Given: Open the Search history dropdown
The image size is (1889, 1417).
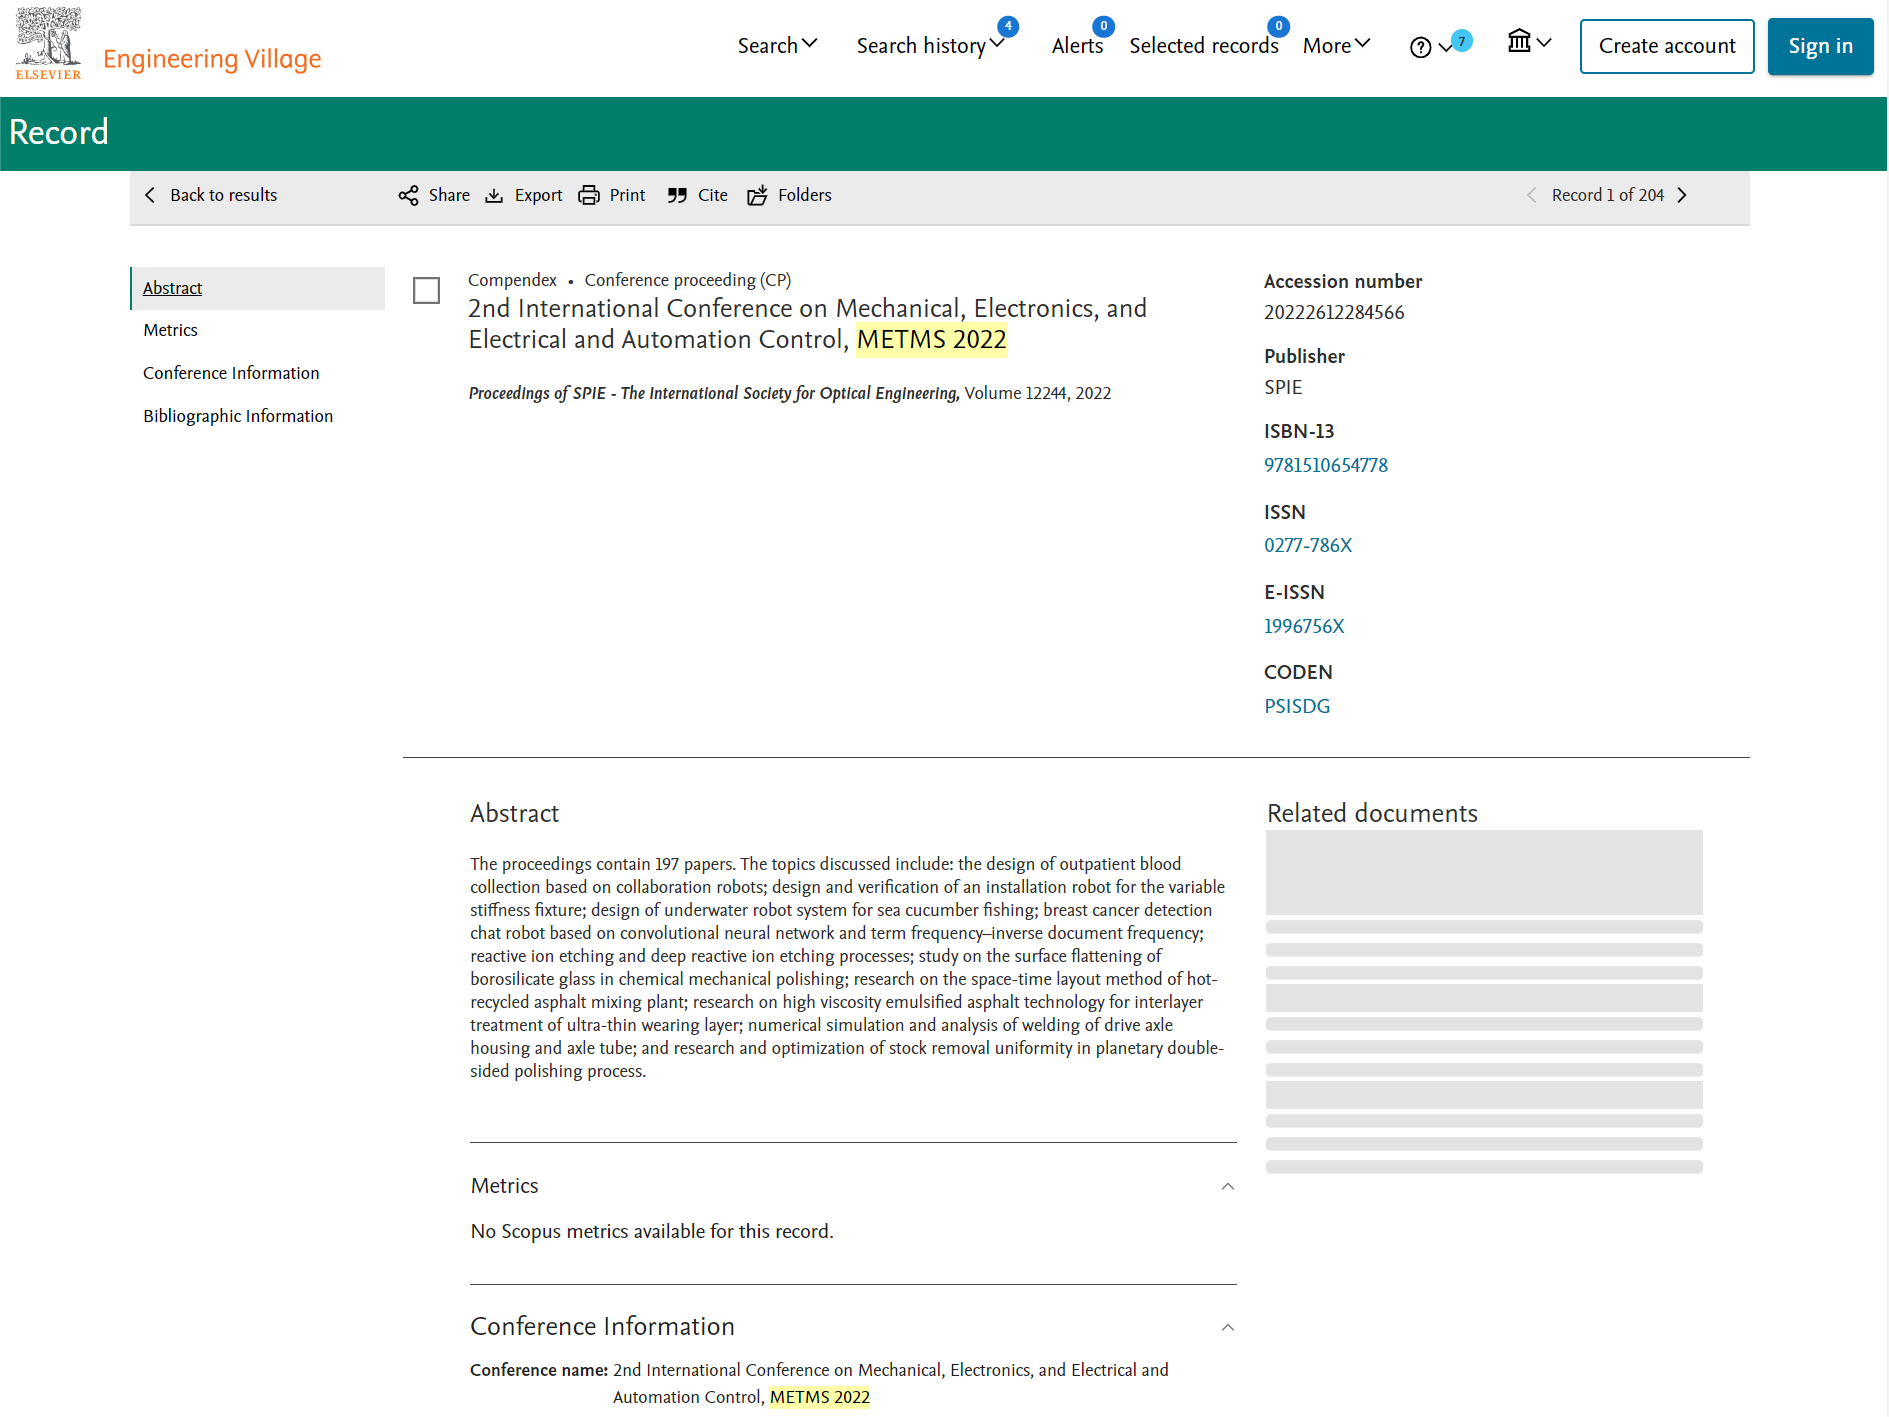Looking at the screenshot, I should pyautogui.click(x=930, y=46).
